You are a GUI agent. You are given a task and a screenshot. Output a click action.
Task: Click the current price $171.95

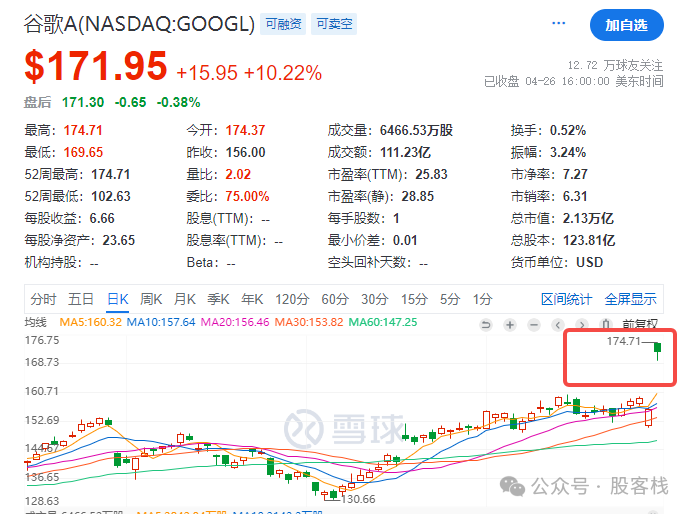[x=96, y=66]
